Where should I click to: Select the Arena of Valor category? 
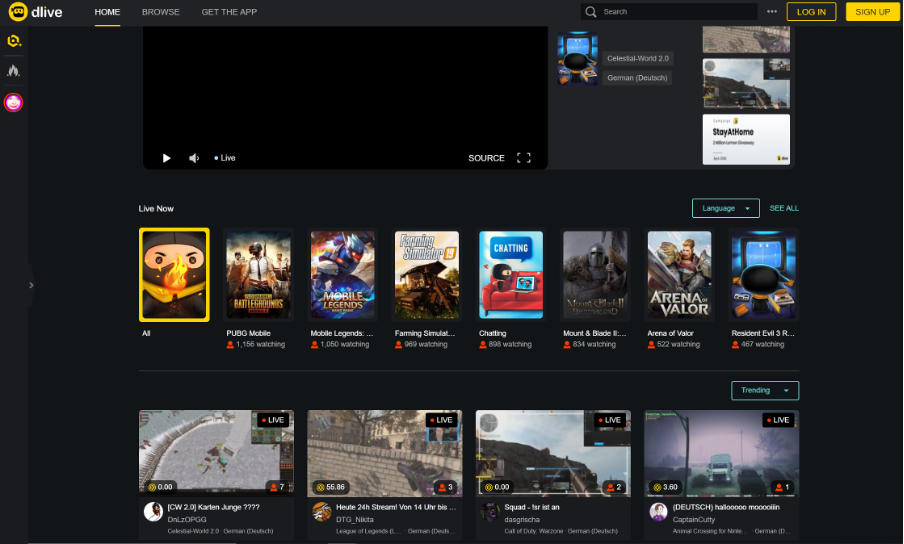pos(679,275)
